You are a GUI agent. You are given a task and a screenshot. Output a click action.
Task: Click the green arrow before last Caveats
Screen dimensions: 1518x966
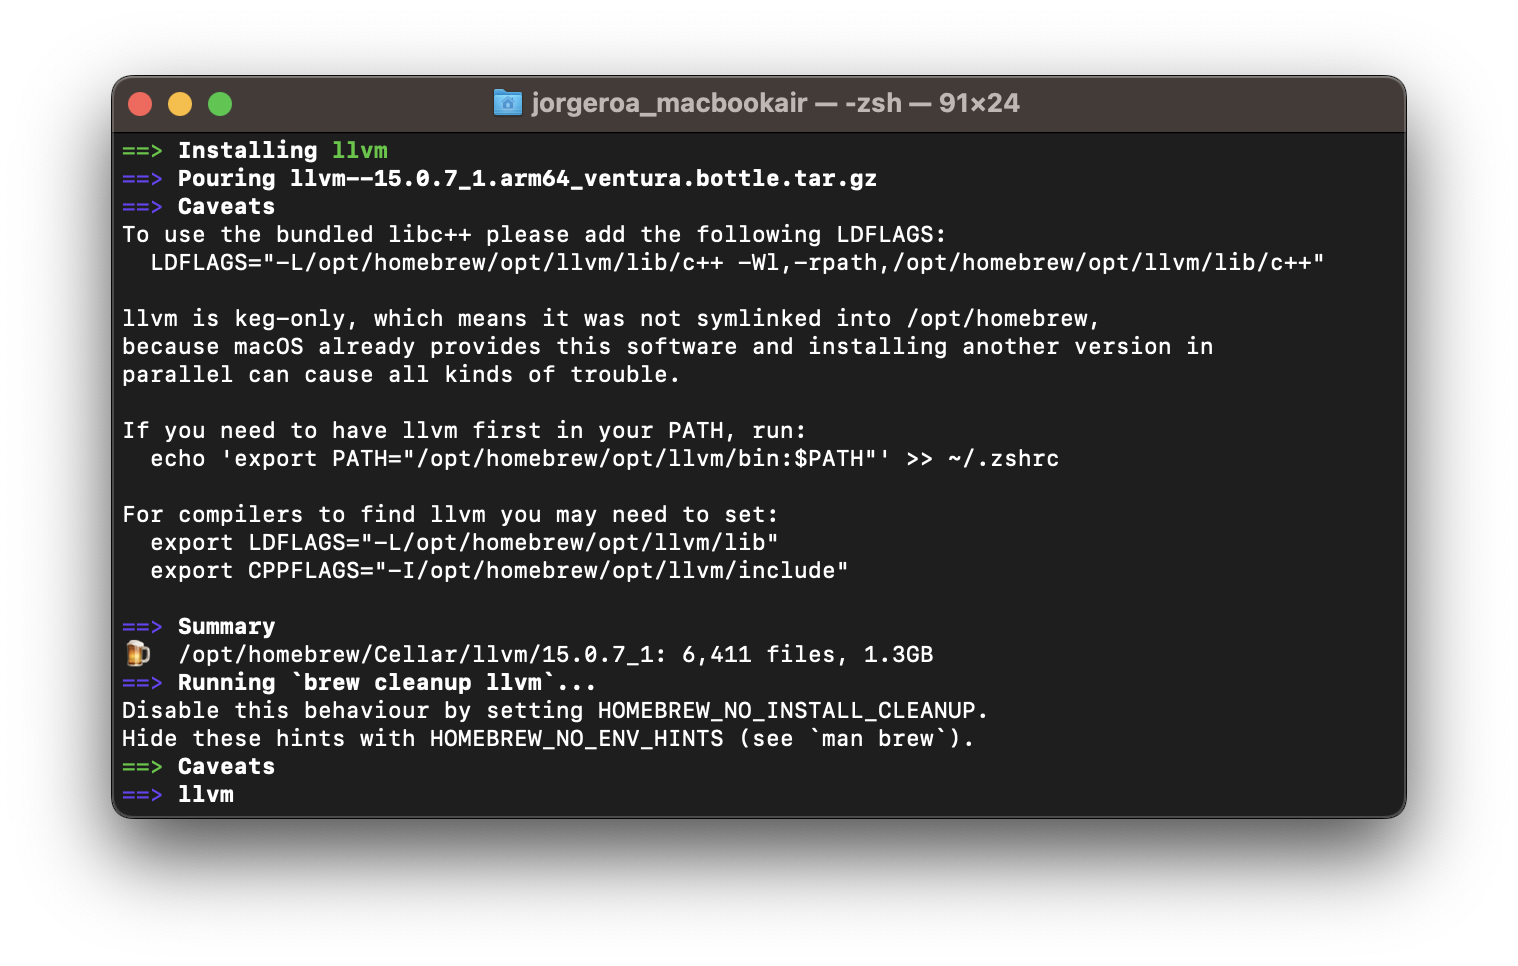point(142,767)
